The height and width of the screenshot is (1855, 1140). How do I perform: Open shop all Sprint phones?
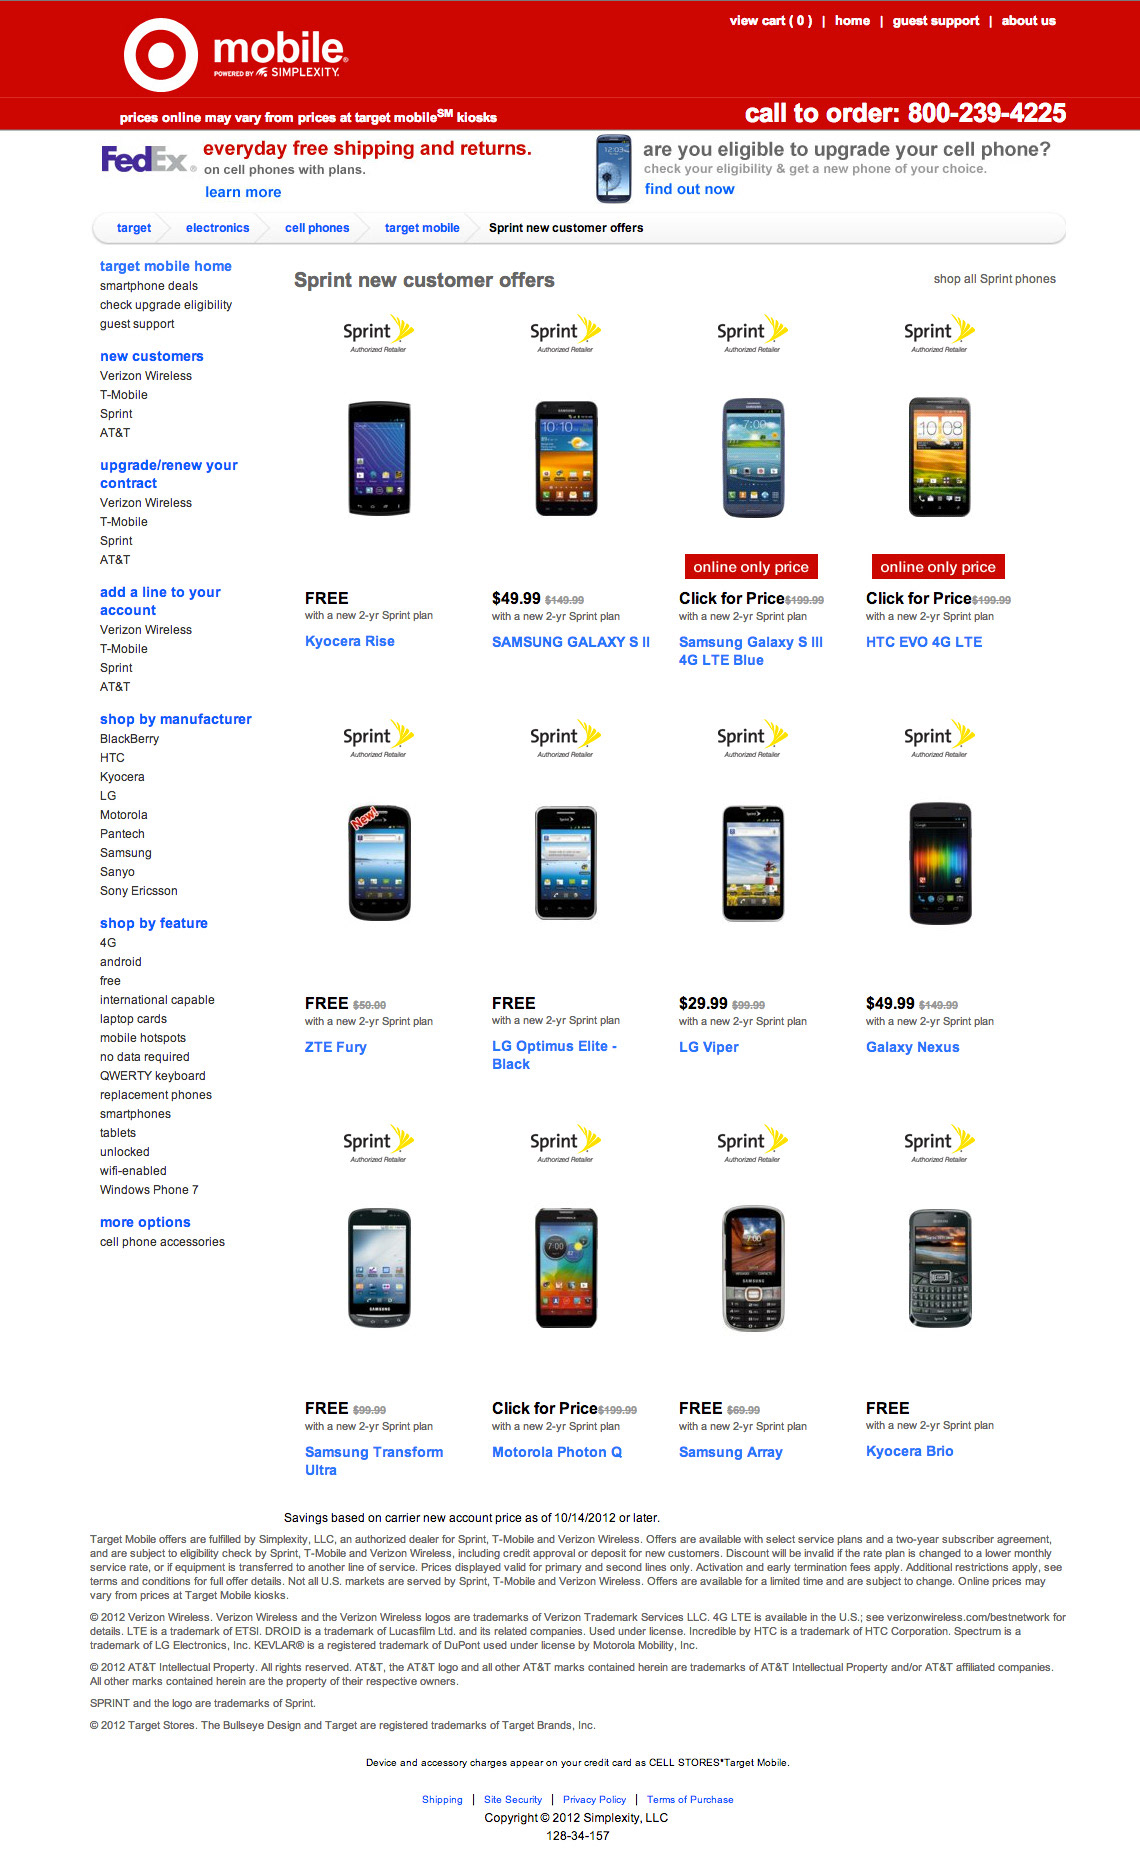click(x=994, y=279)
